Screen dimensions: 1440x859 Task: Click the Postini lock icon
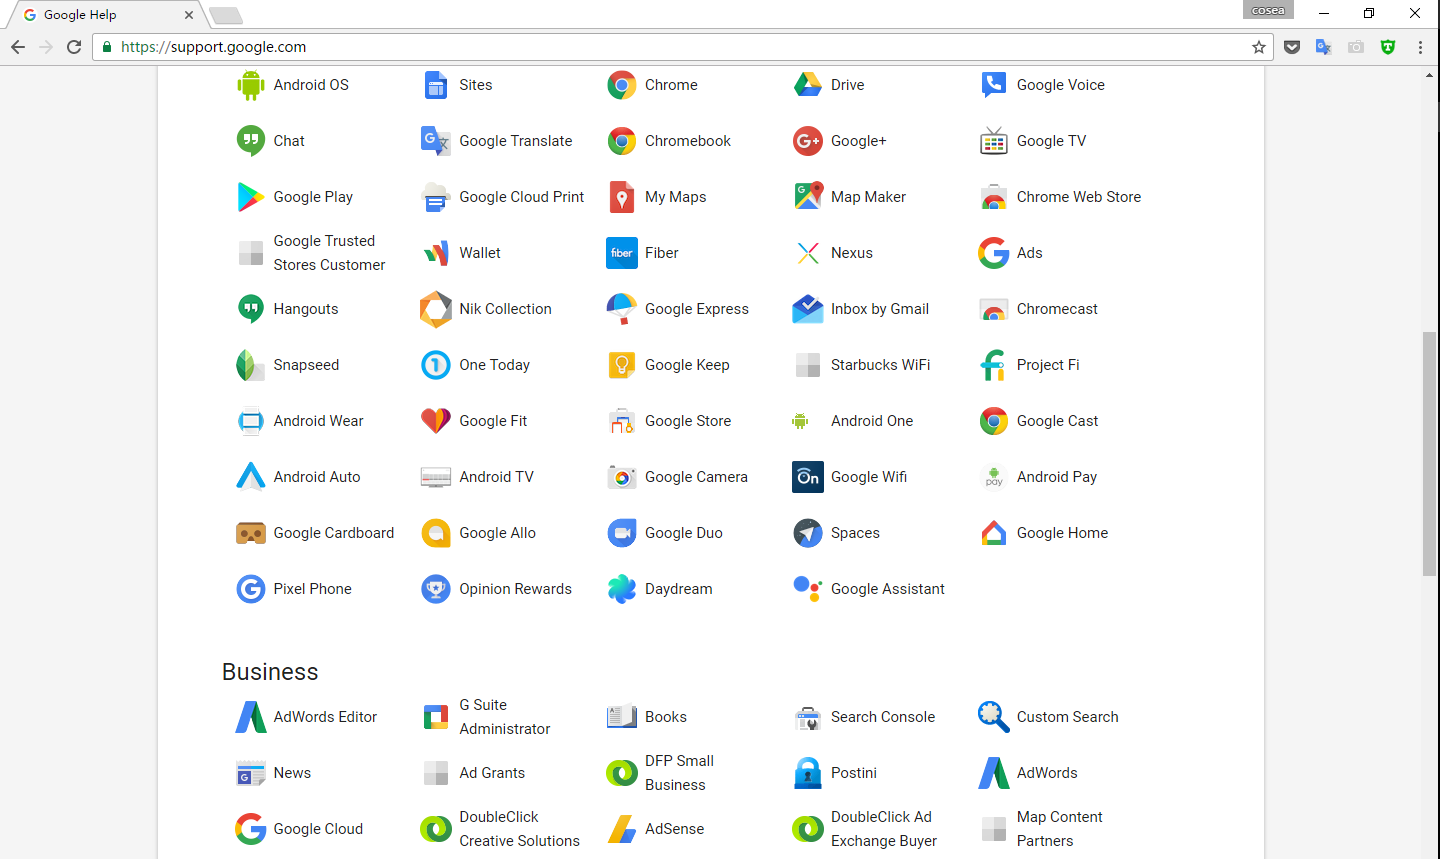pos(808,773)
